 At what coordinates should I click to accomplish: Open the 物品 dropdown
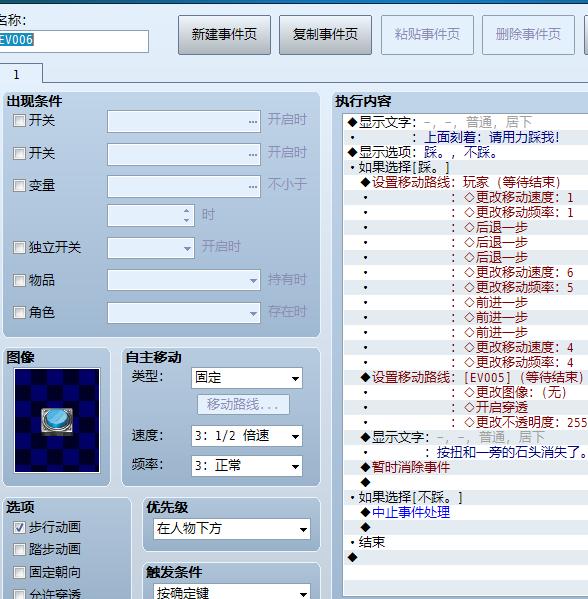tap(184, 280)
